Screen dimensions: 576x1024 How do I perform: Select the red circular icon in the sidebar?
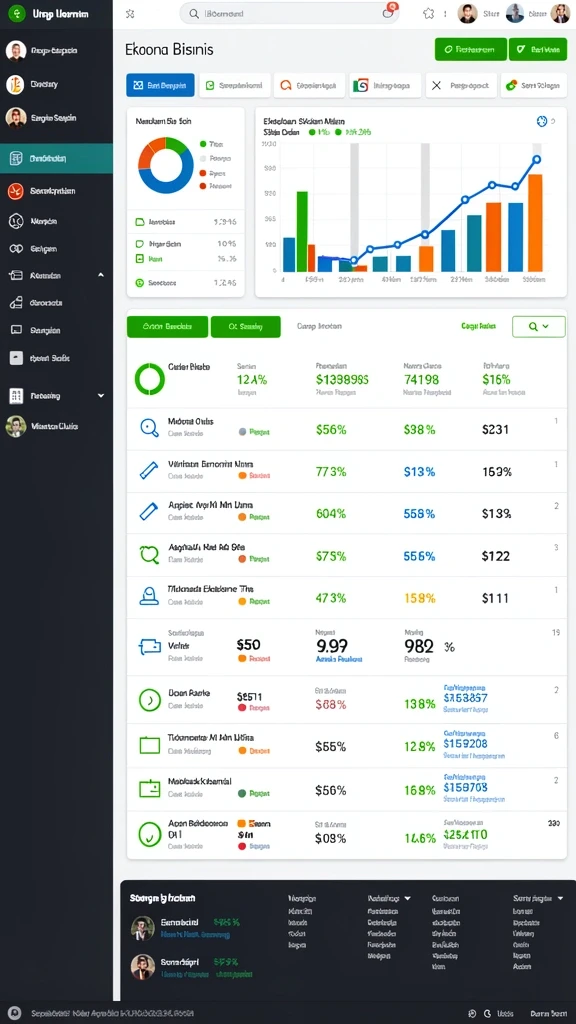(x=16, y=191)
